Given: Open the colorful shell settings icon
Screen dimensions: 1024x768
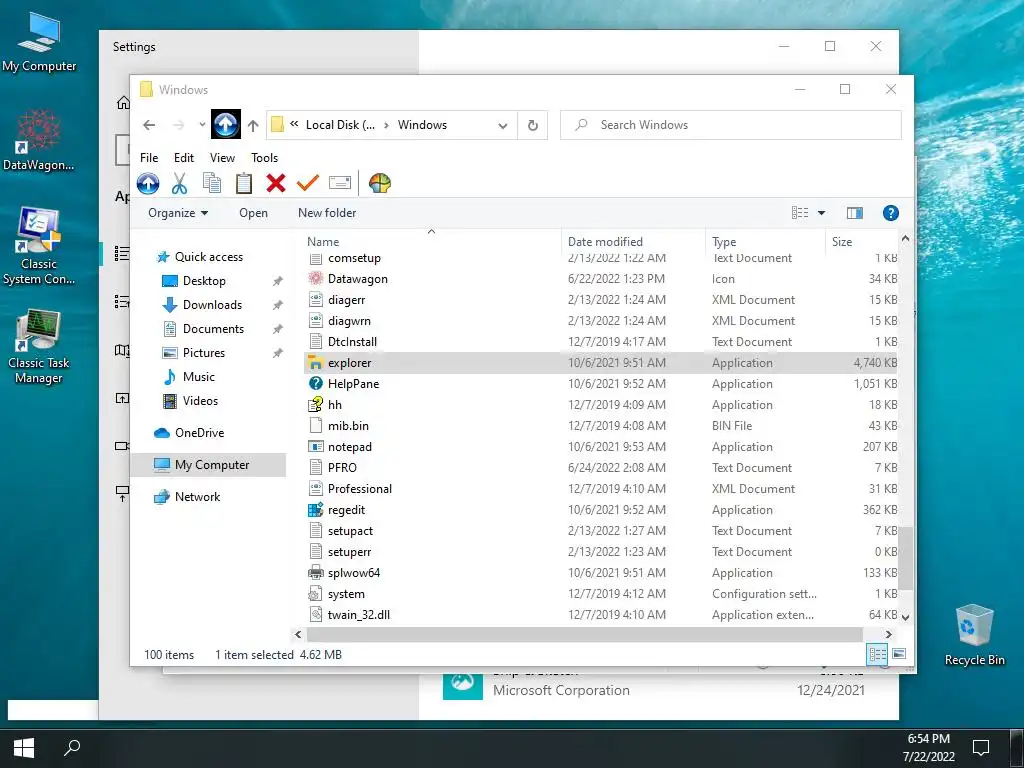Looking at the screenshot, I should coord(379,184).
